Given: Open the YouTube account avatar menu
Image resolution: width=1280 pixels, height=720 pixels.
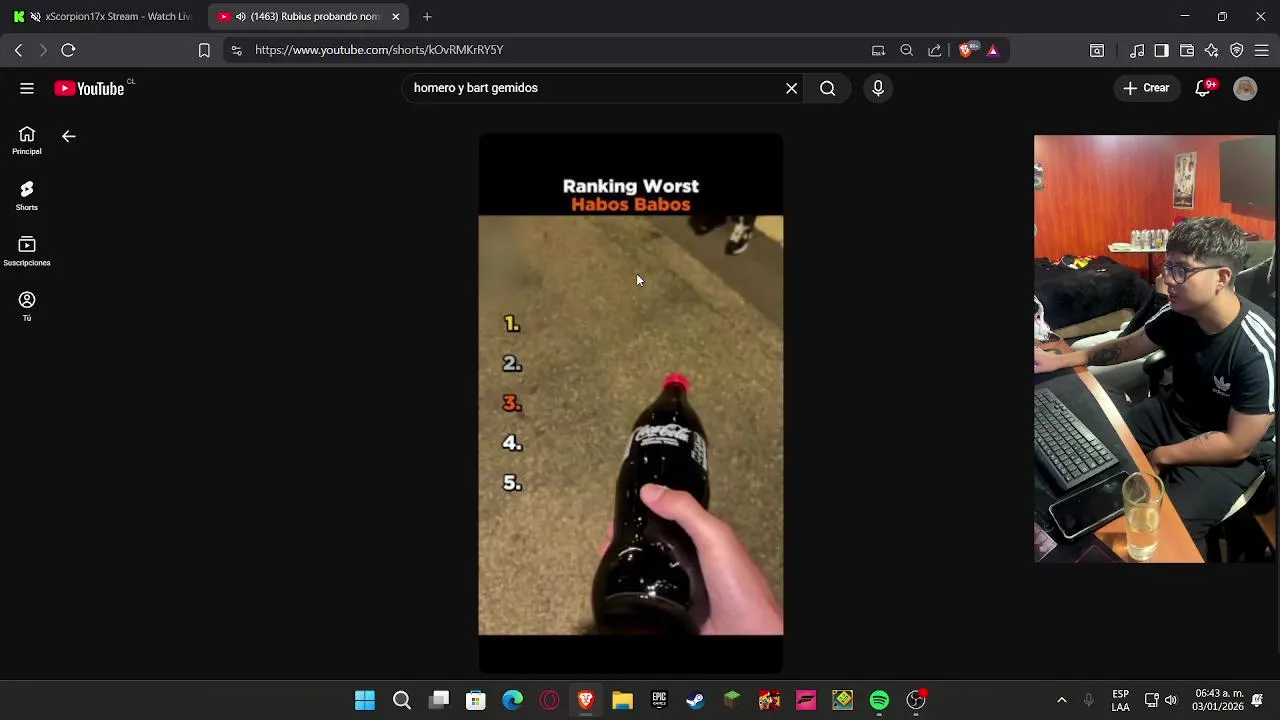Looking at the screenshot, I should pos(1245,88).
